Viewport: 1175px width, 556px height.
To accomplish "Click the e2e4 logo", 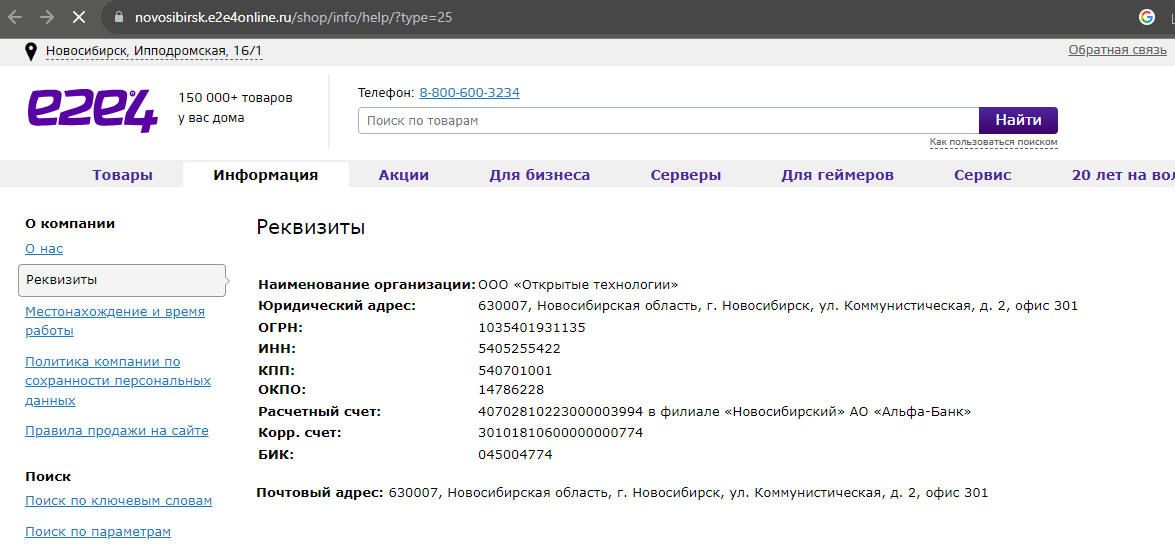I will coord(92,110).
